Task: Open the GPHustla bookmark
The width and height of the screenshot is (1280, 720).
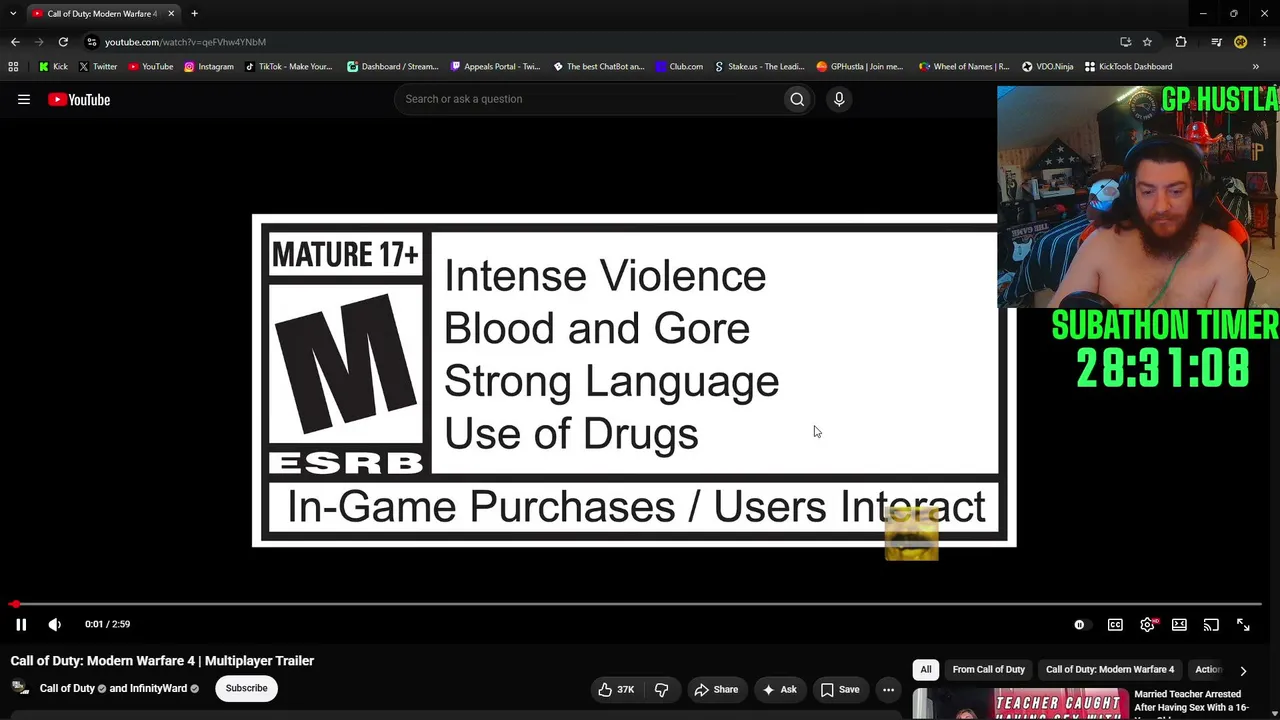Action: coord(860,67)
